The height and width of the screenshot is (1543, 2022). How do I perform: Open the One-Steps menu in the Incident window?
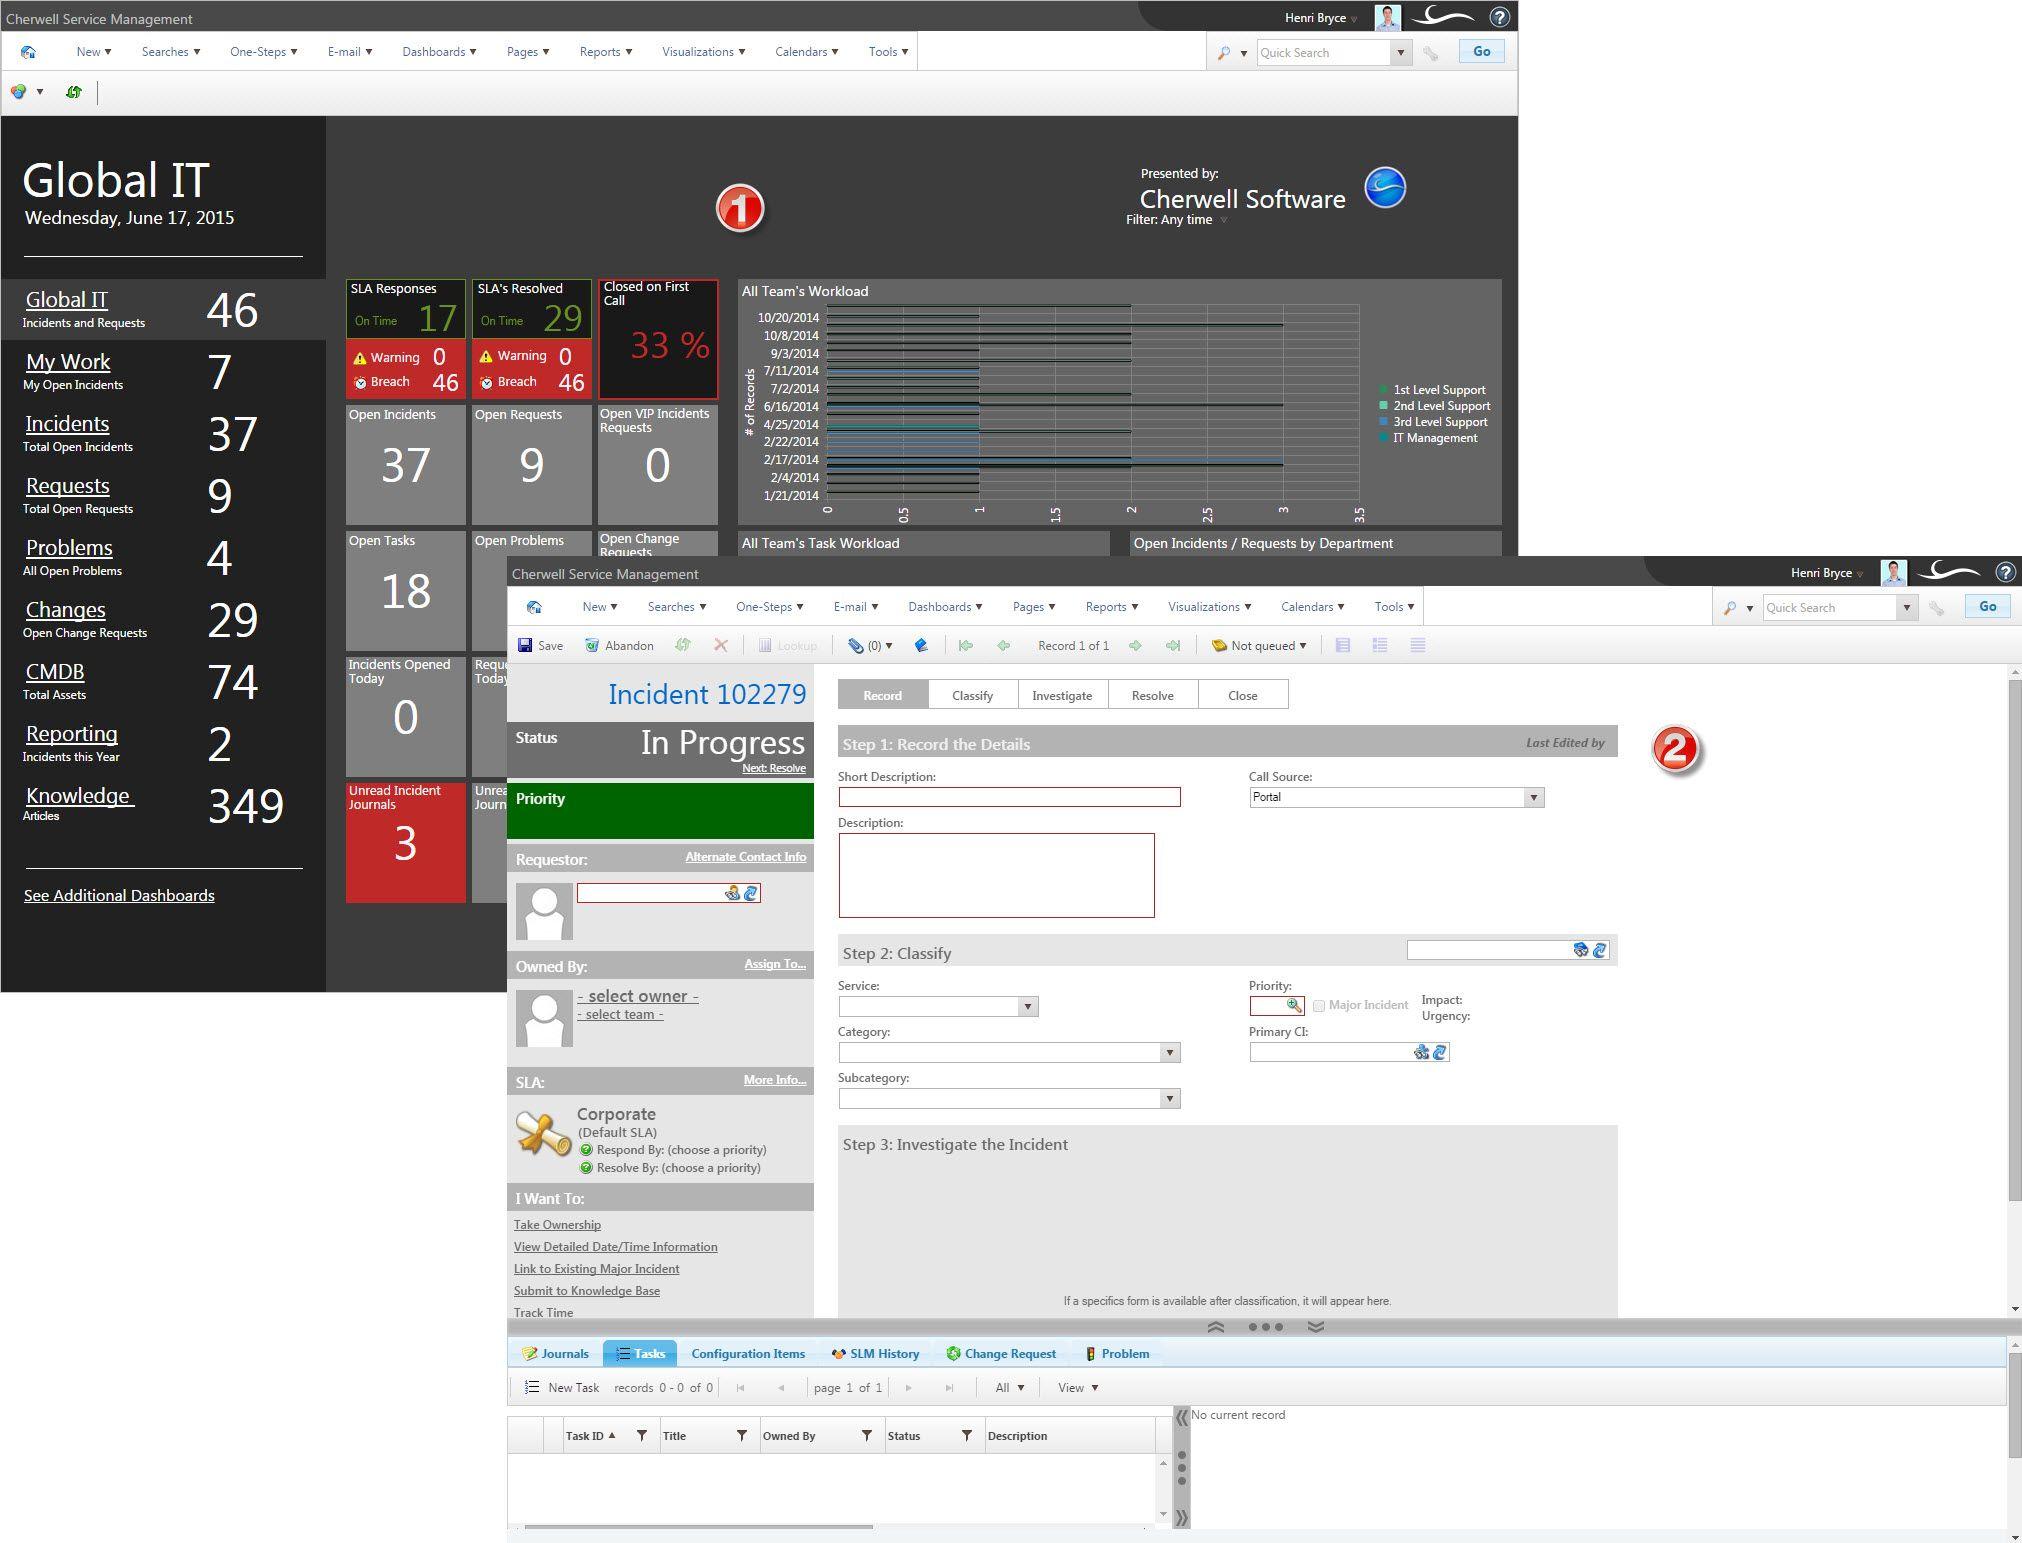pyautogui.click(x=769, y=607)
